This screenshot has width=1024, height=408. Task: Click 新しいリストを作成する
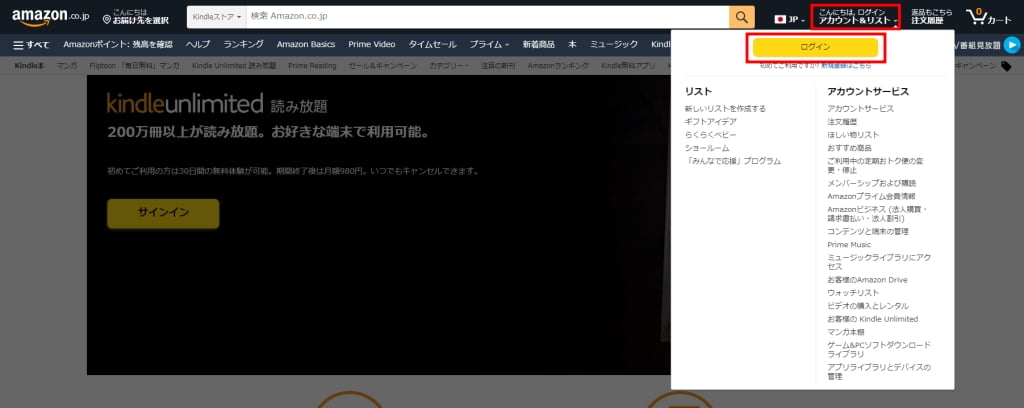coord(726,108)
